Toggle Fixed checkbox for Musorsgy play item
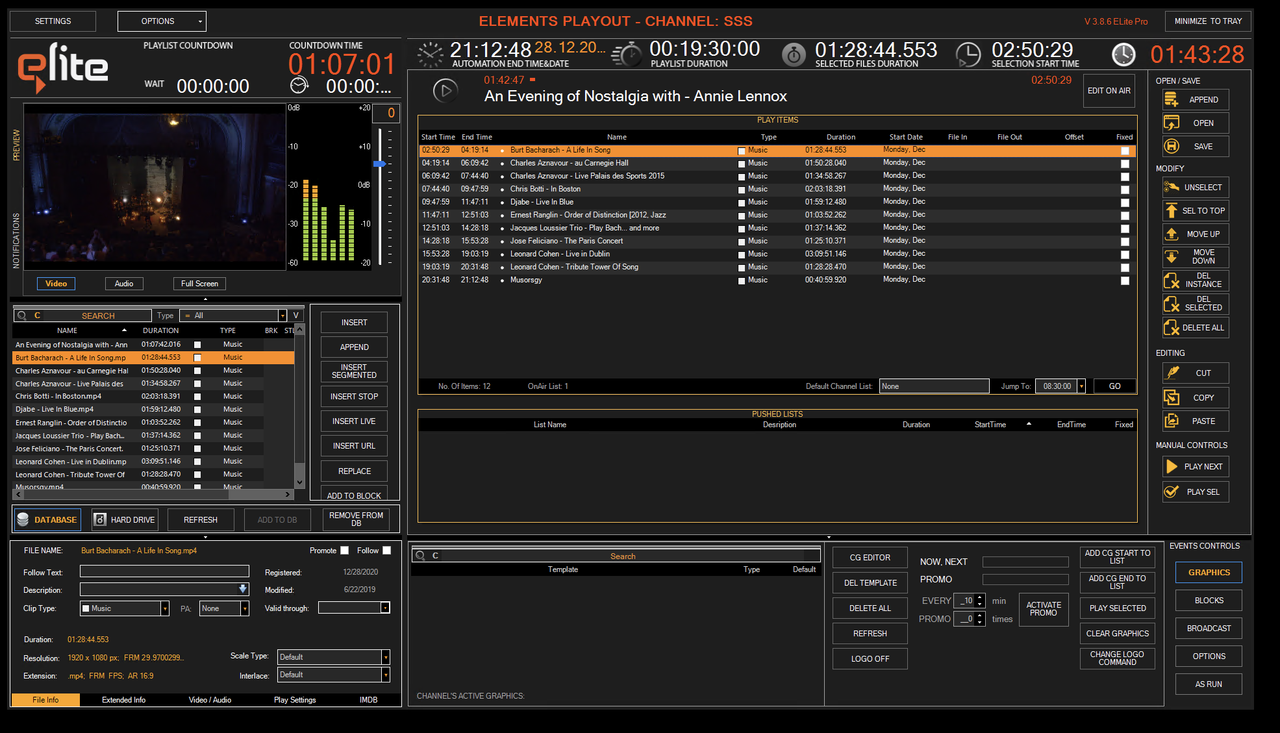 pyautogui.click(x=1125, y=280)
